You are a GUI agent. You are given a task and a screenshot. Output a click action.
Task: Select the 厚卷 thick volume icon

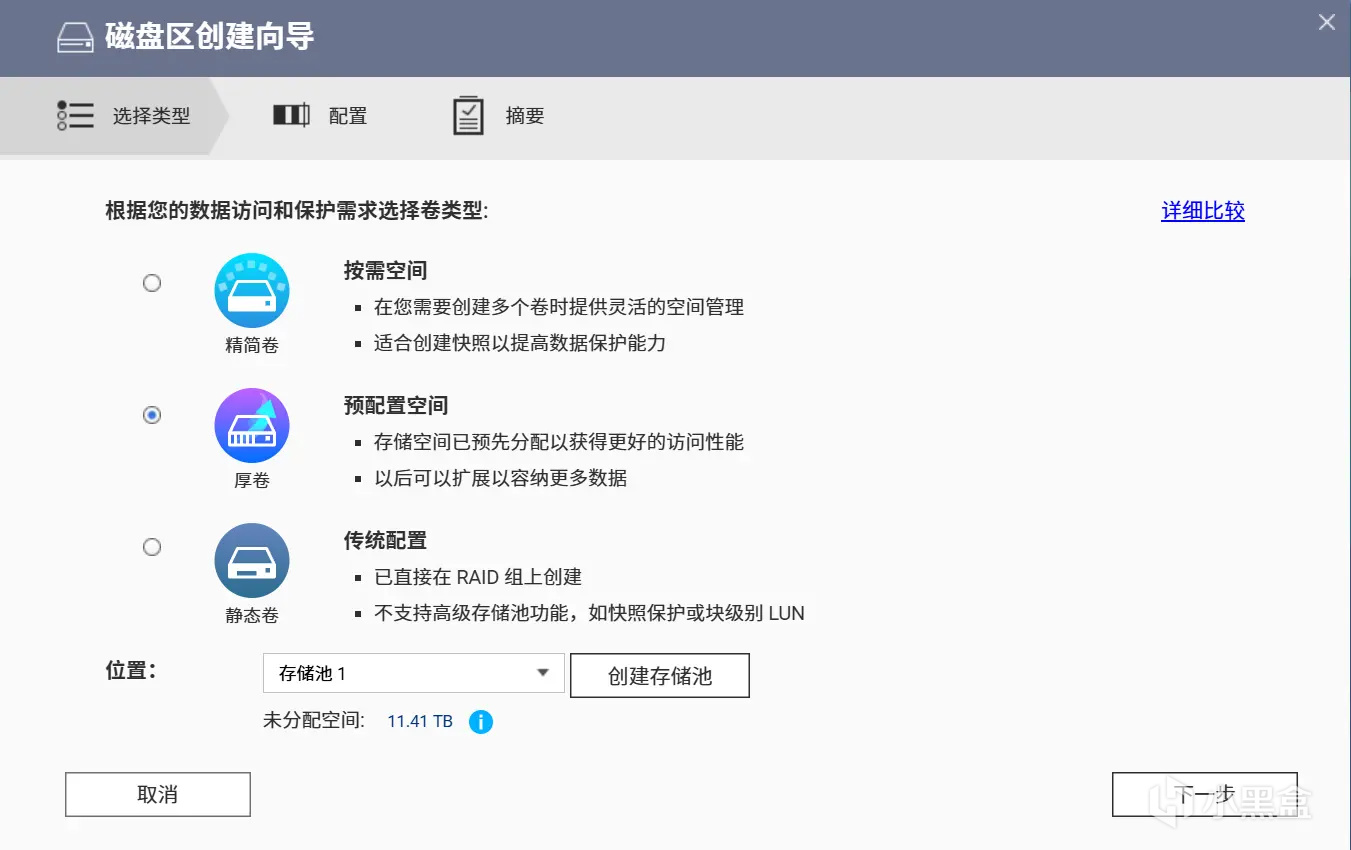(x=252, y=425)
